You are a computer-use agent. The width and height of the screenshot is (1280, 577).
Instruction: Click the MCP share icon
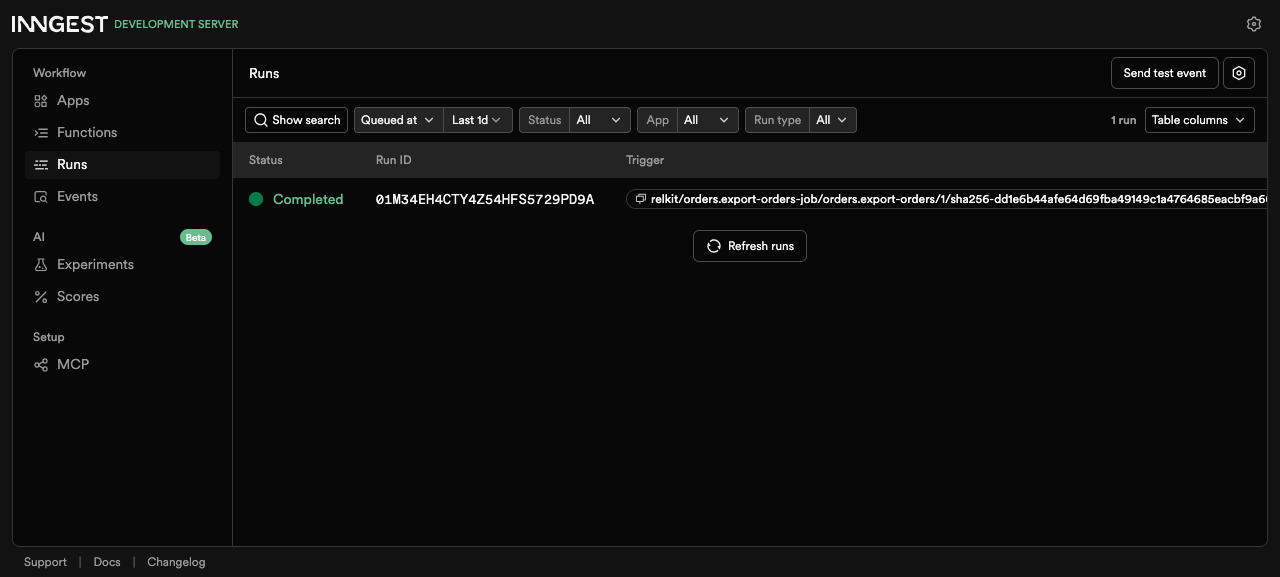click(41, 365)
